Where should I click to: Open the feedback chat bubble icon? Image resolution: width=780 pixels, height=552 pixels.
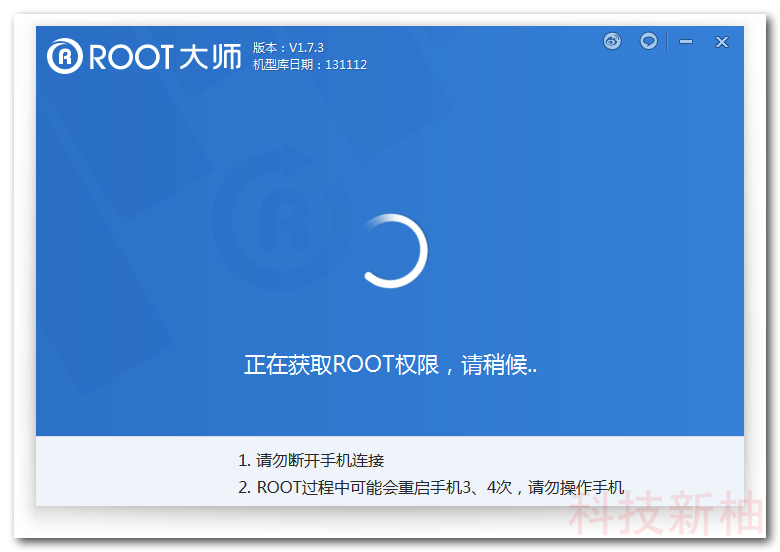649,41
